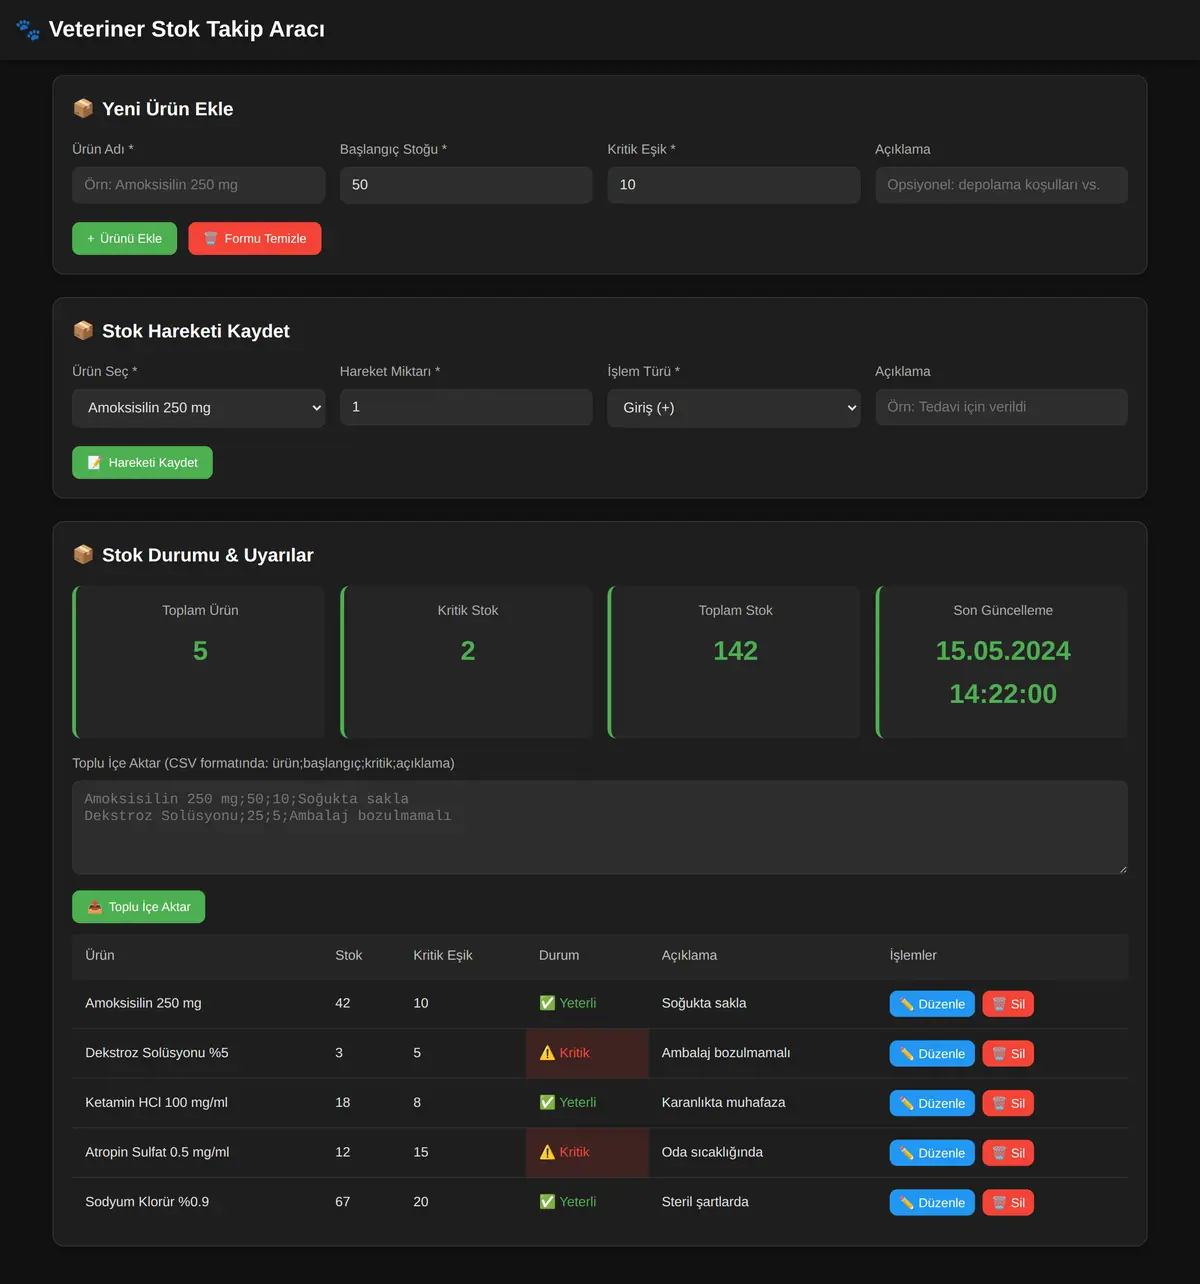Click the green check icon in Sodyum Klorür row

pyautogui.click(x=547, y=1202)
